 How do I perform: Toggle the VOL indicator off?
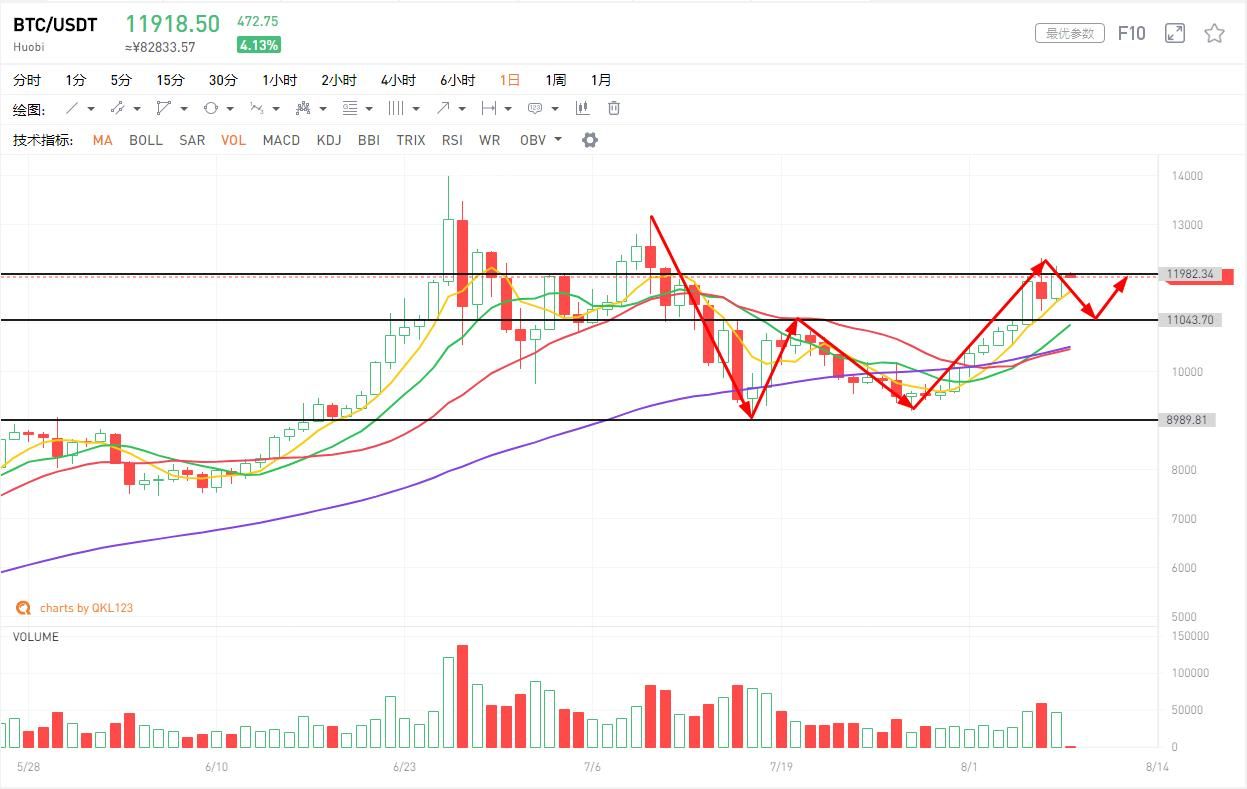point(233,140)
